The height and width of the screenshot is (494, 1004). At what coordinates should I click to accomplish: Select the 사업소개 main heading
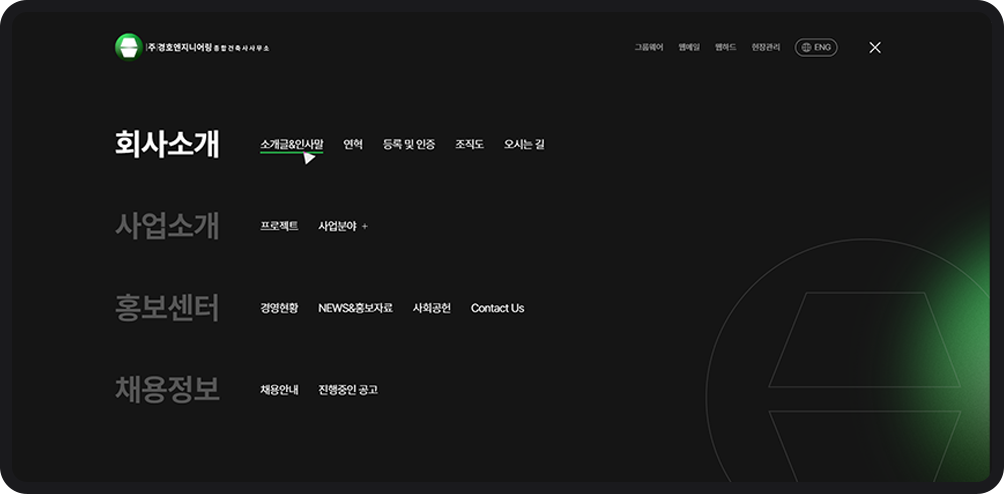(167, 226)
